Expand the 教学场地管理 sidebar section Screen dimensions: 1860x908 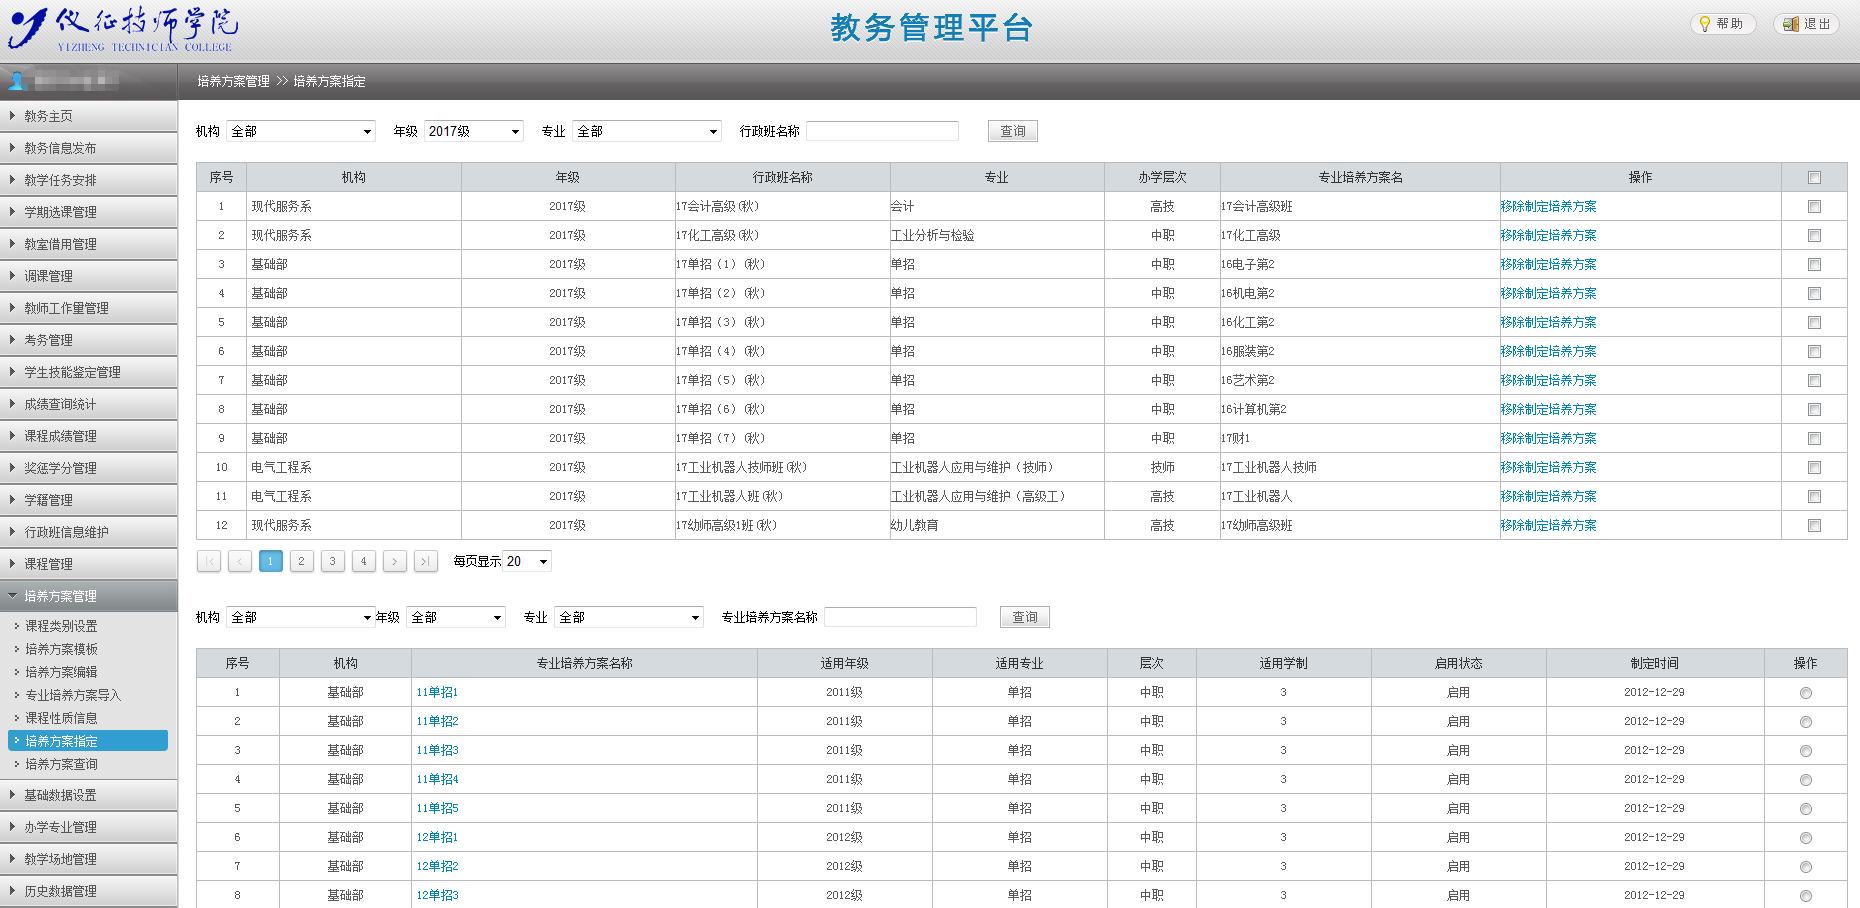(88, 859)
